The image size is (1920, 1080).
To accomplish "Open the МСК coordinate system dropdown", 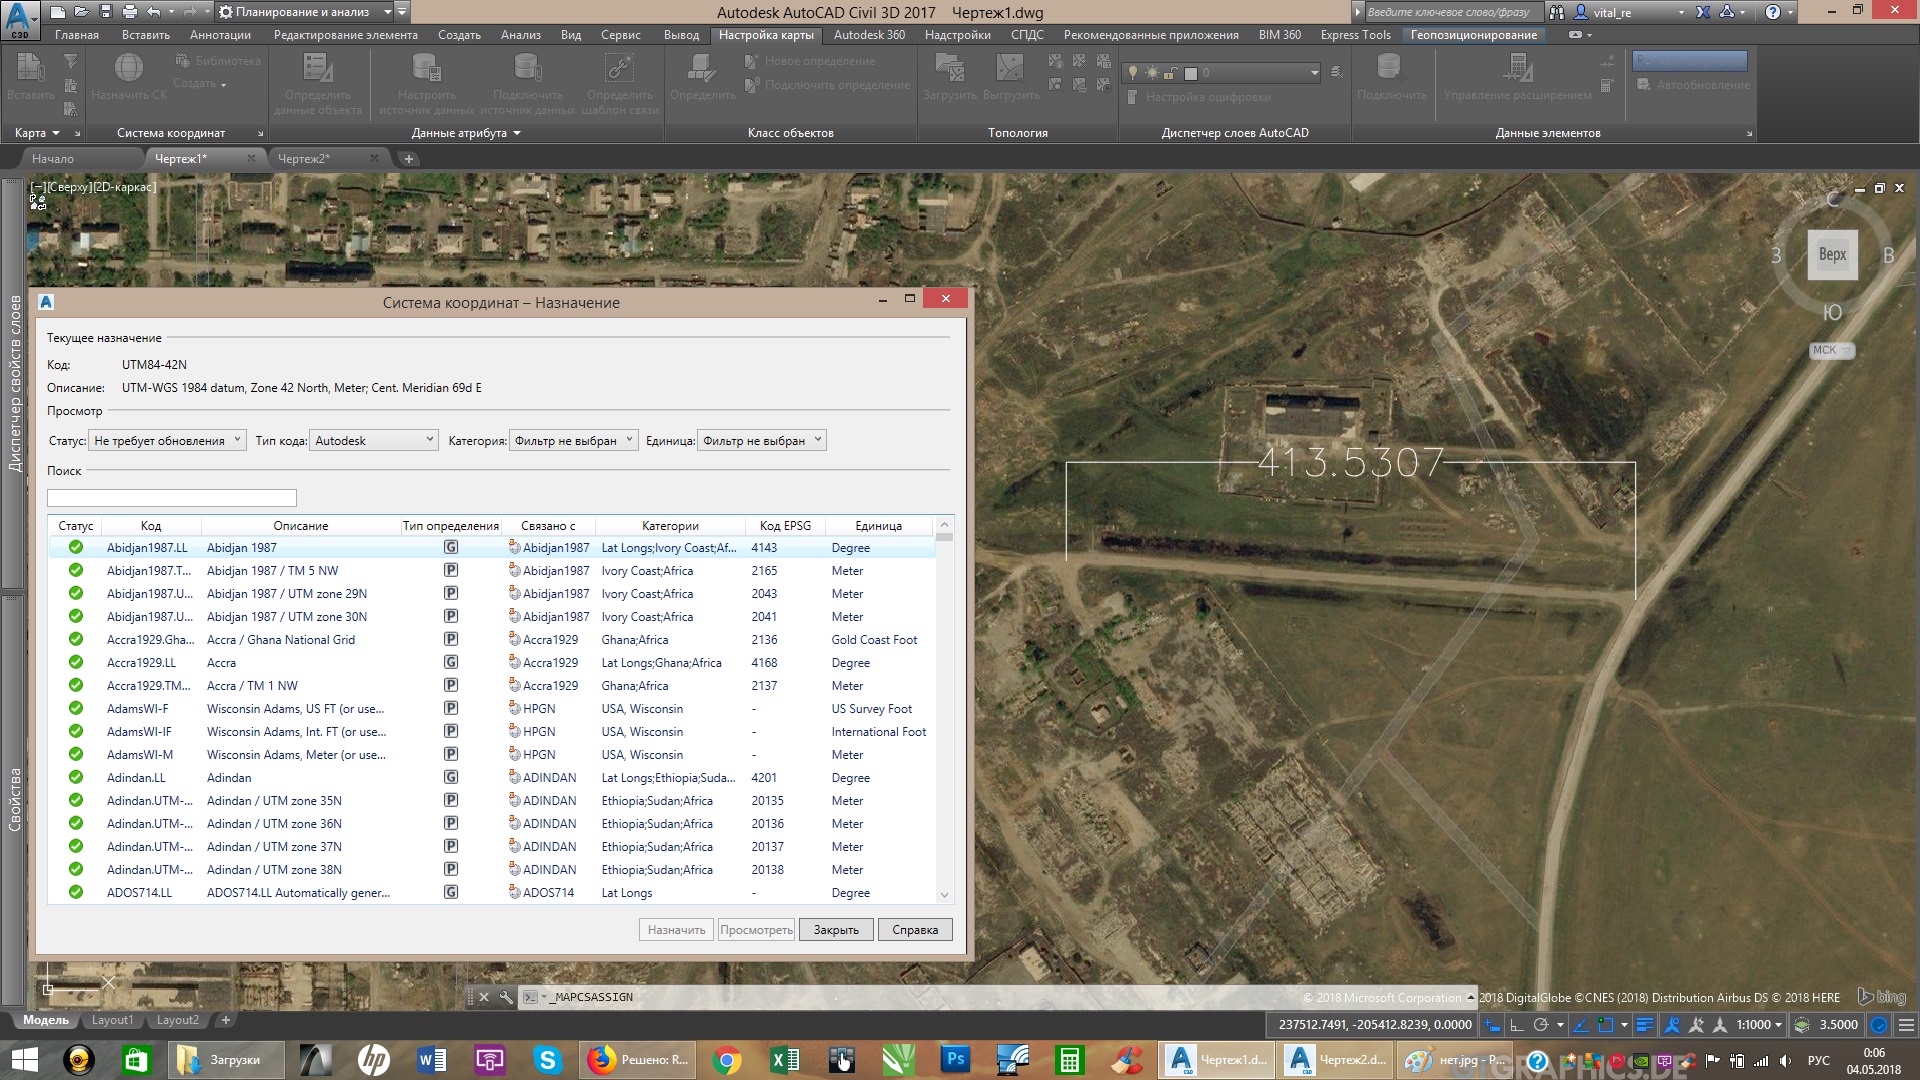I will (x=1832, y=350).
